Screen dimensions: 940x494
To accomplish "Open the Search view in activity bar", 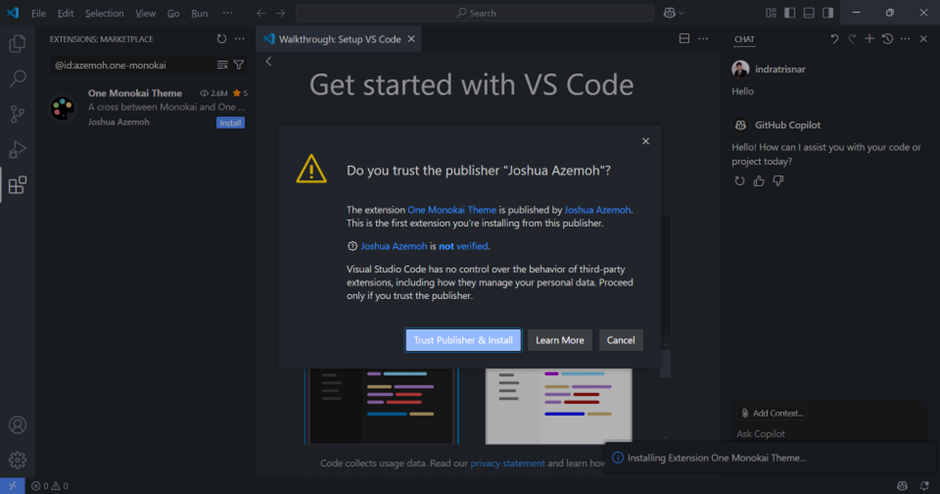I will (x=17, y=78).
